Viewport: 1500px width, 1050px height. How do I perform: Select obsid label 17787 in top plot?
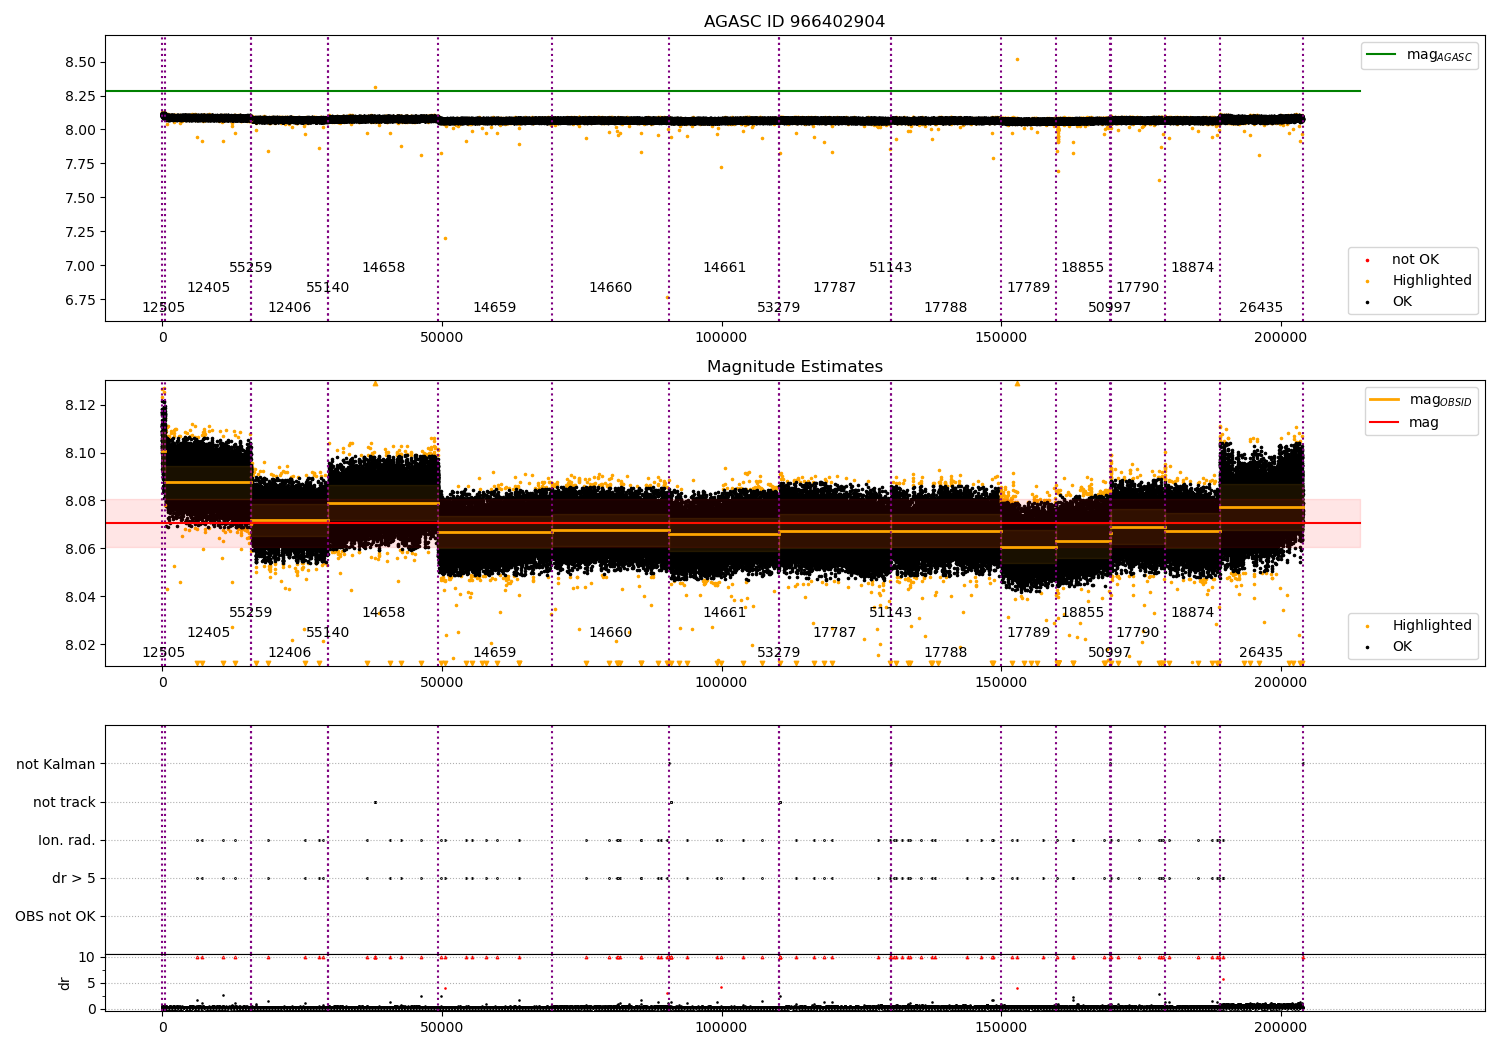[x=834, y=288]
